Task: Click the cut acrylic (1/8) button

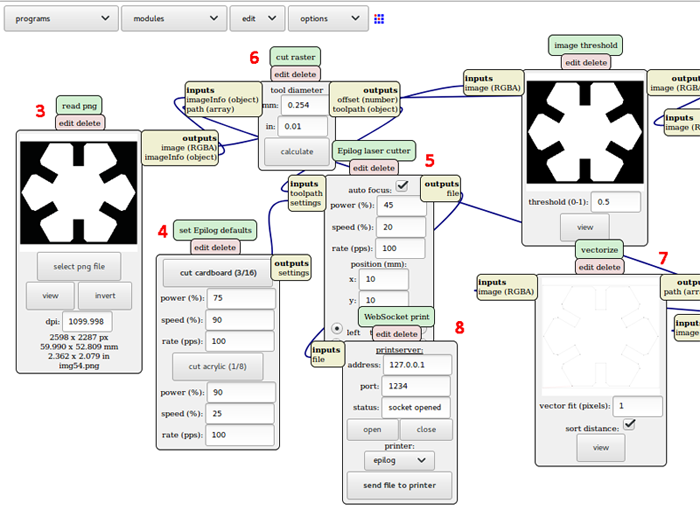Action: point(217,367)
